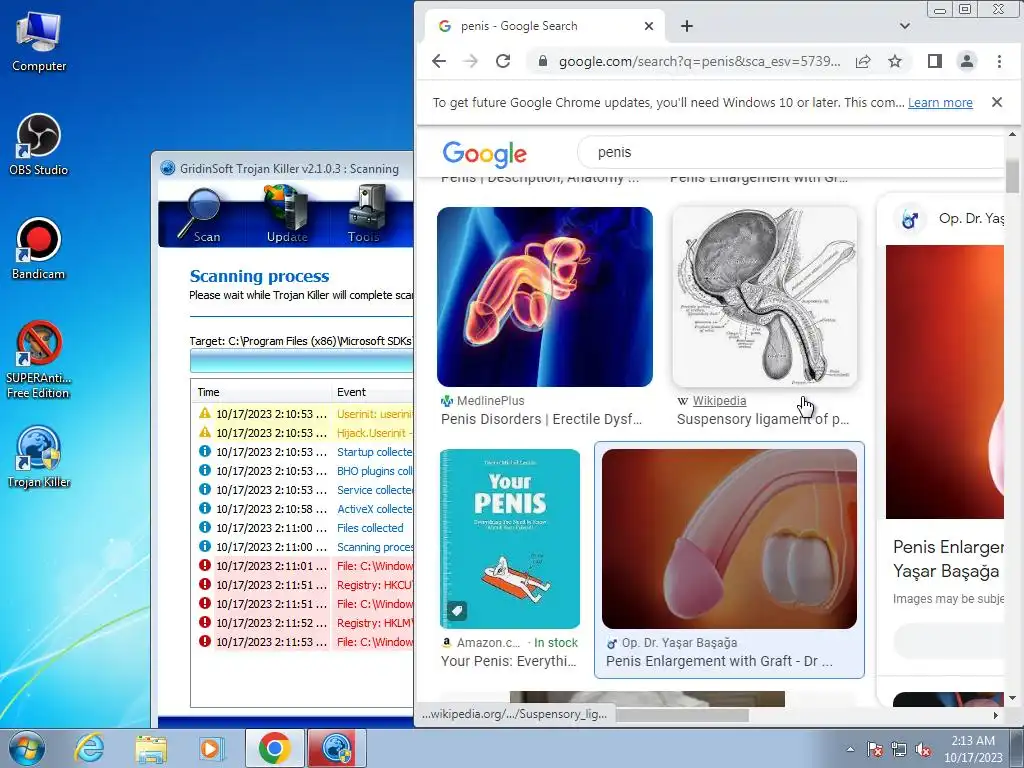1024x768 pixels.
Task: Select the Files collected log row
Action: tap(303, 527)
